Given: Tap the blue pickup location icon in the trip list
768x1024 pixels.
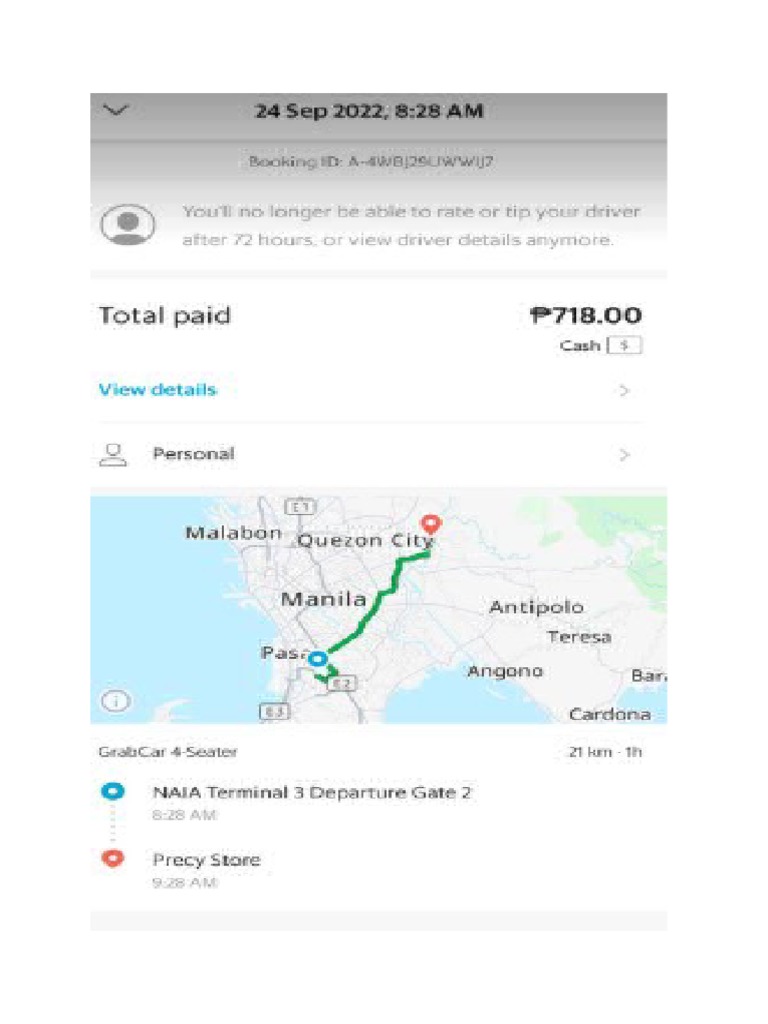Looking at the screenshot, I should tap(113, 792).
